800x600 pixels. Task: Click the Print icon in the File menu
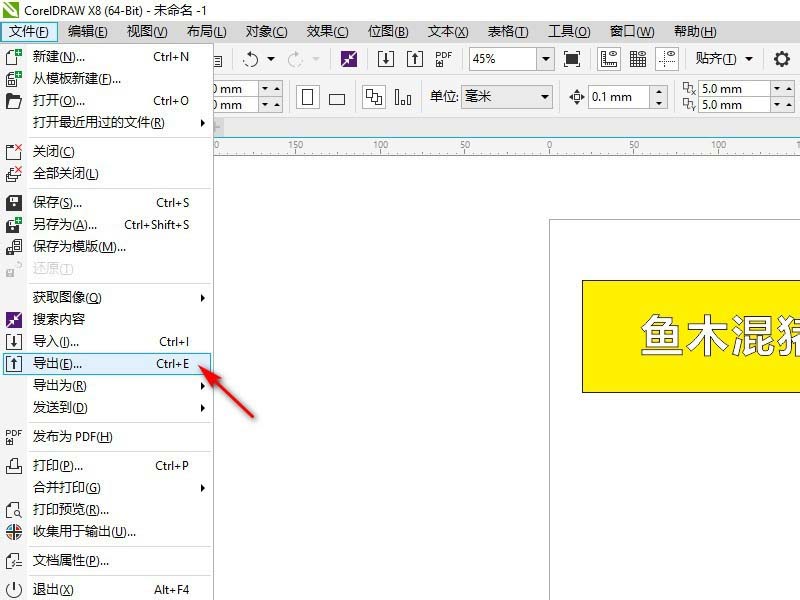point(12,466)
